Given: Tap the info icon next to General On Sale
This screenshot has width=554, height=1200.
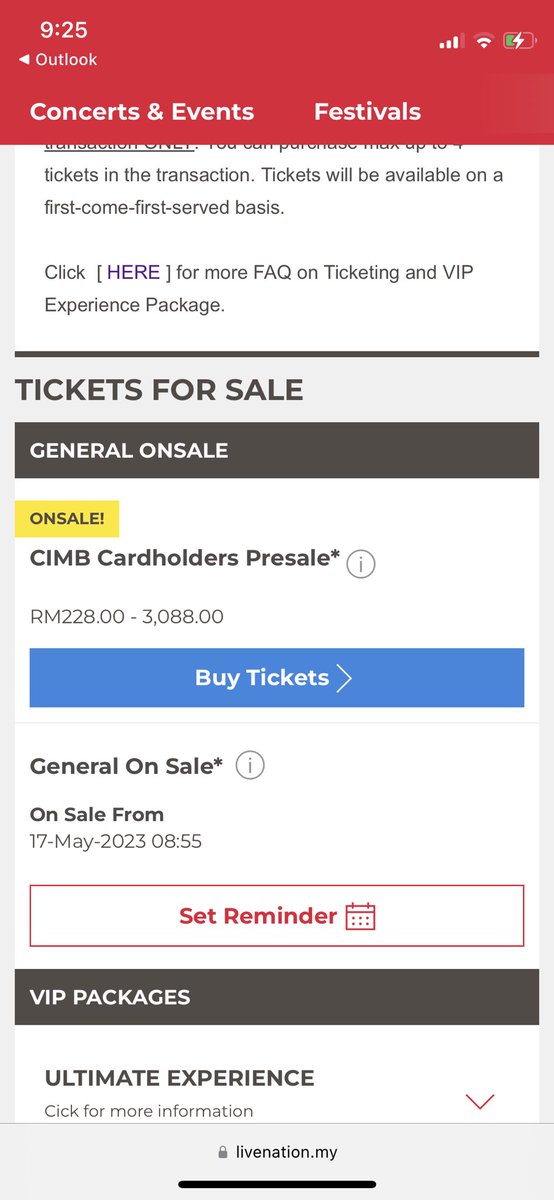Looking at the screenshot, I should (250, 766).
